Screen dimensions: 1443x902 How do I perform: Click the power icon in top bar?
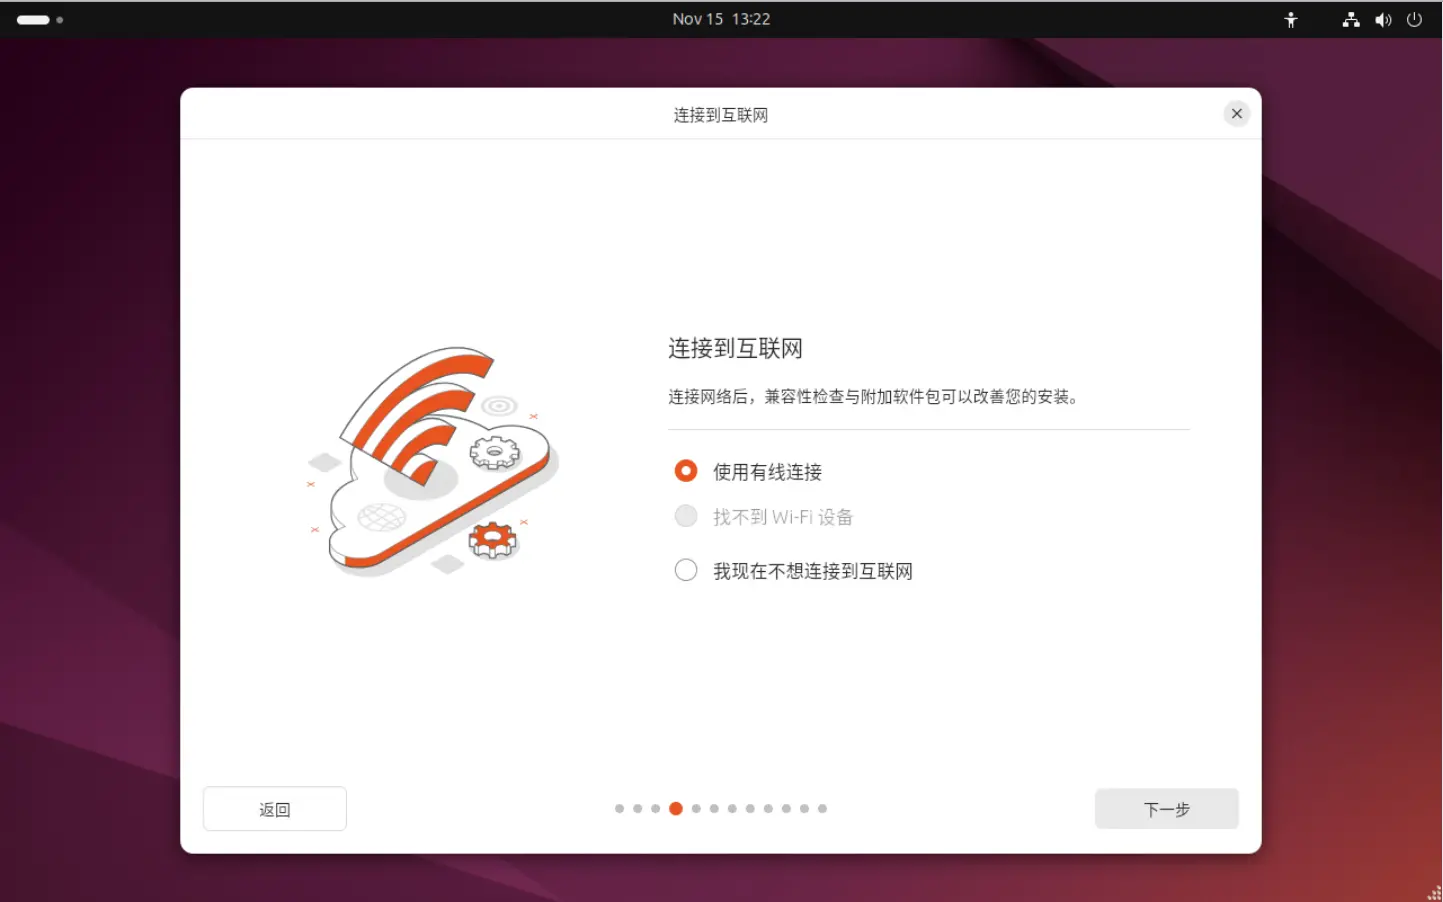(x=1414, y=19)
